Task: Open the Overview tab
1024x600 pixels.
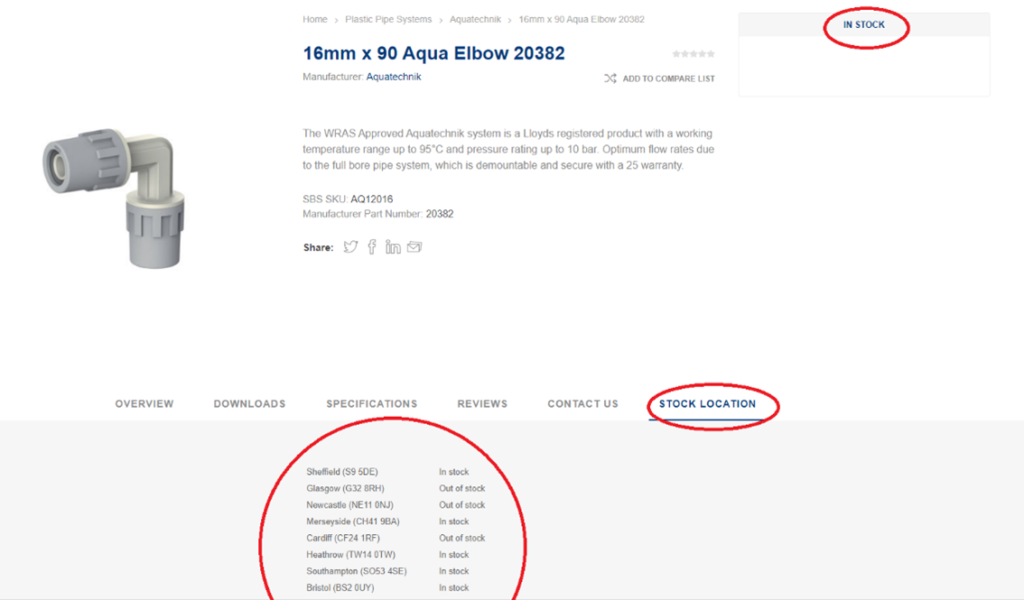Action: (x=144, y=404)
